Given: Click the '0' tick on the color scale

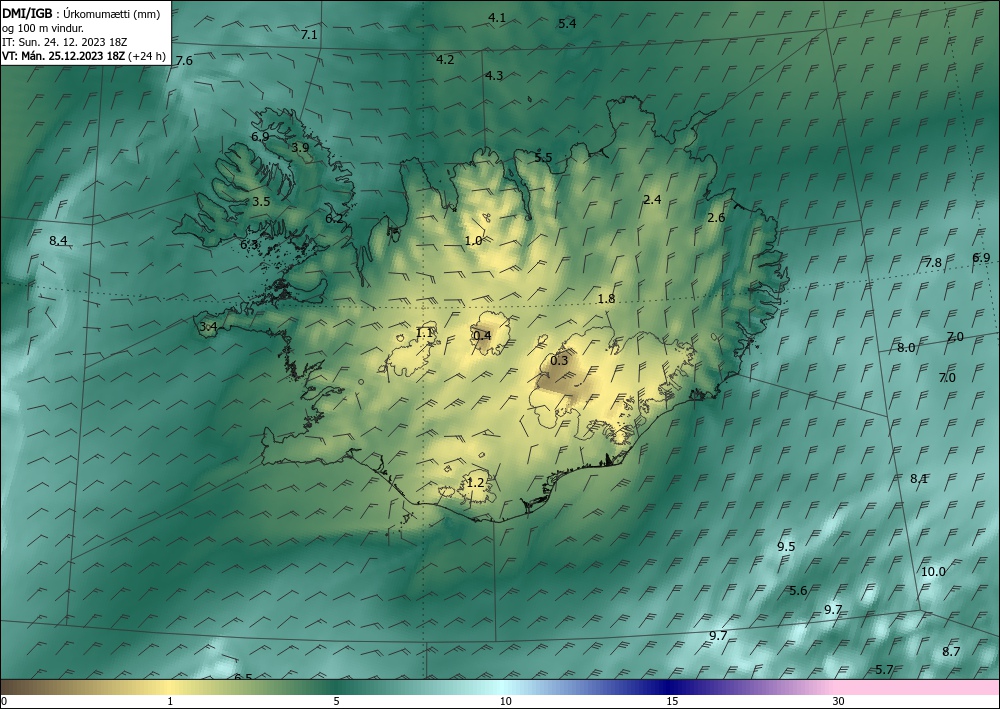Looking at the screenshot, I should 4,702.
